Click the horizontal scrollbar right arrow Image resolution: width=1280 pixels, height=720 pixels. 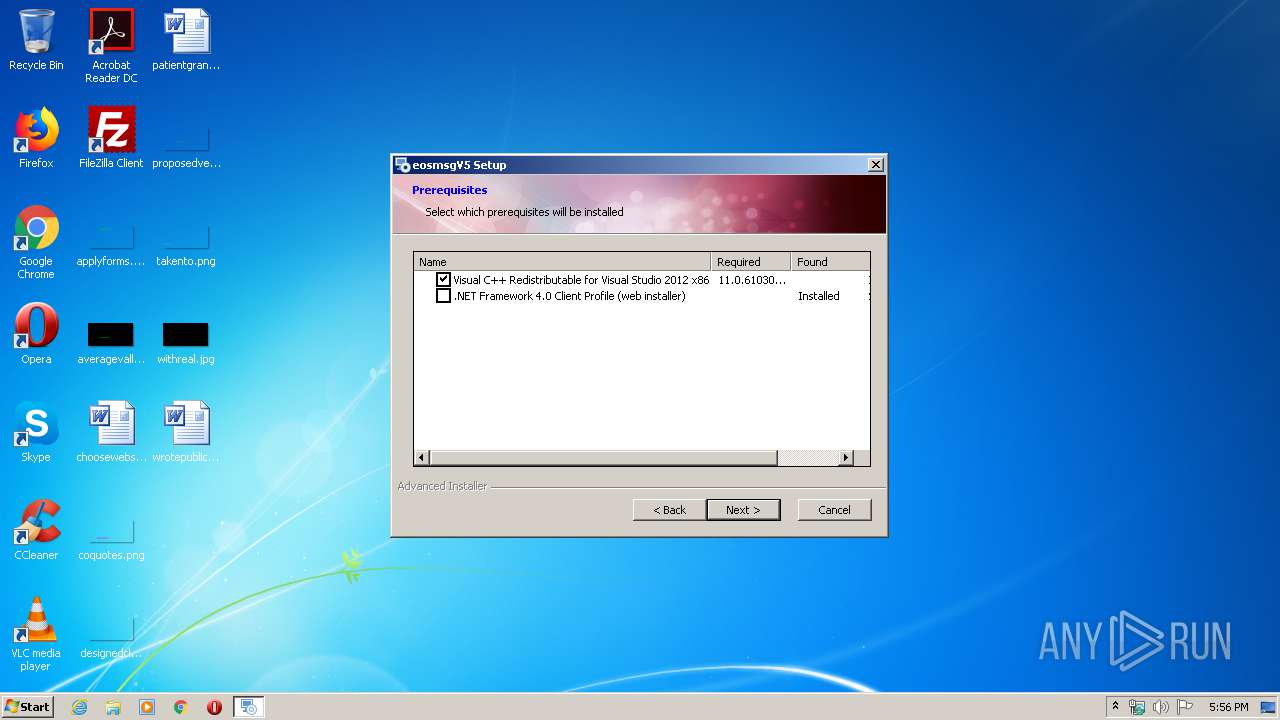tap(846, 457)
